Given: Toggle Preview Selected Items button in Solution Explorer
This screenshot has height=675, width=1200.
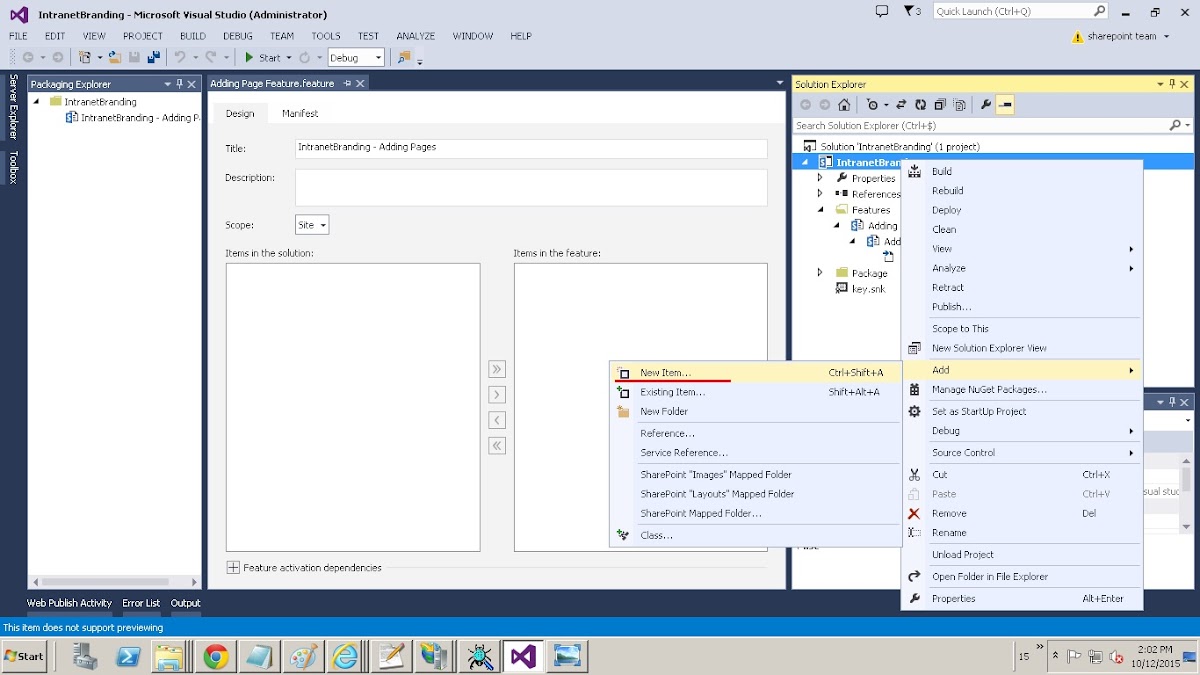Looking at the screenshot, I should (x=1005, y=105).
